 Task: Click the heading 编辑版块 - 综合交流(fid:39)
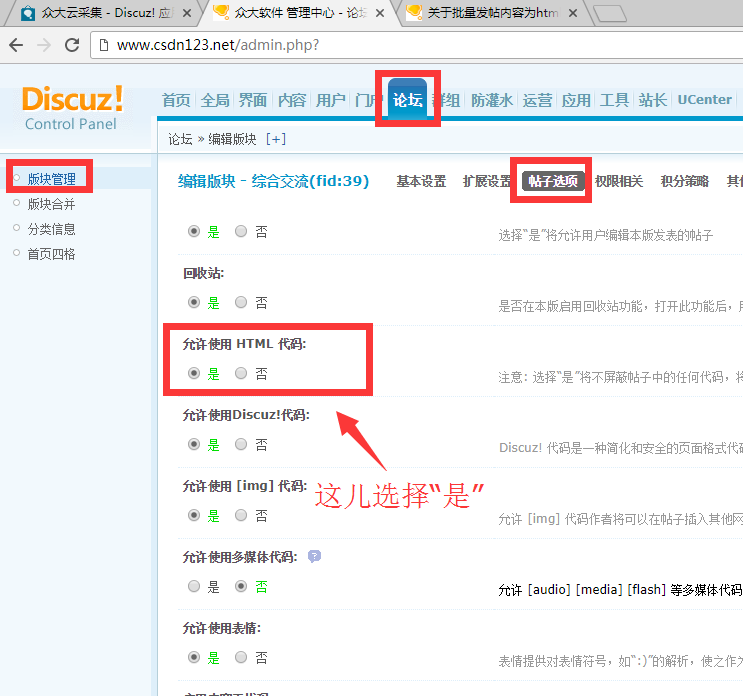click(273, 181)
